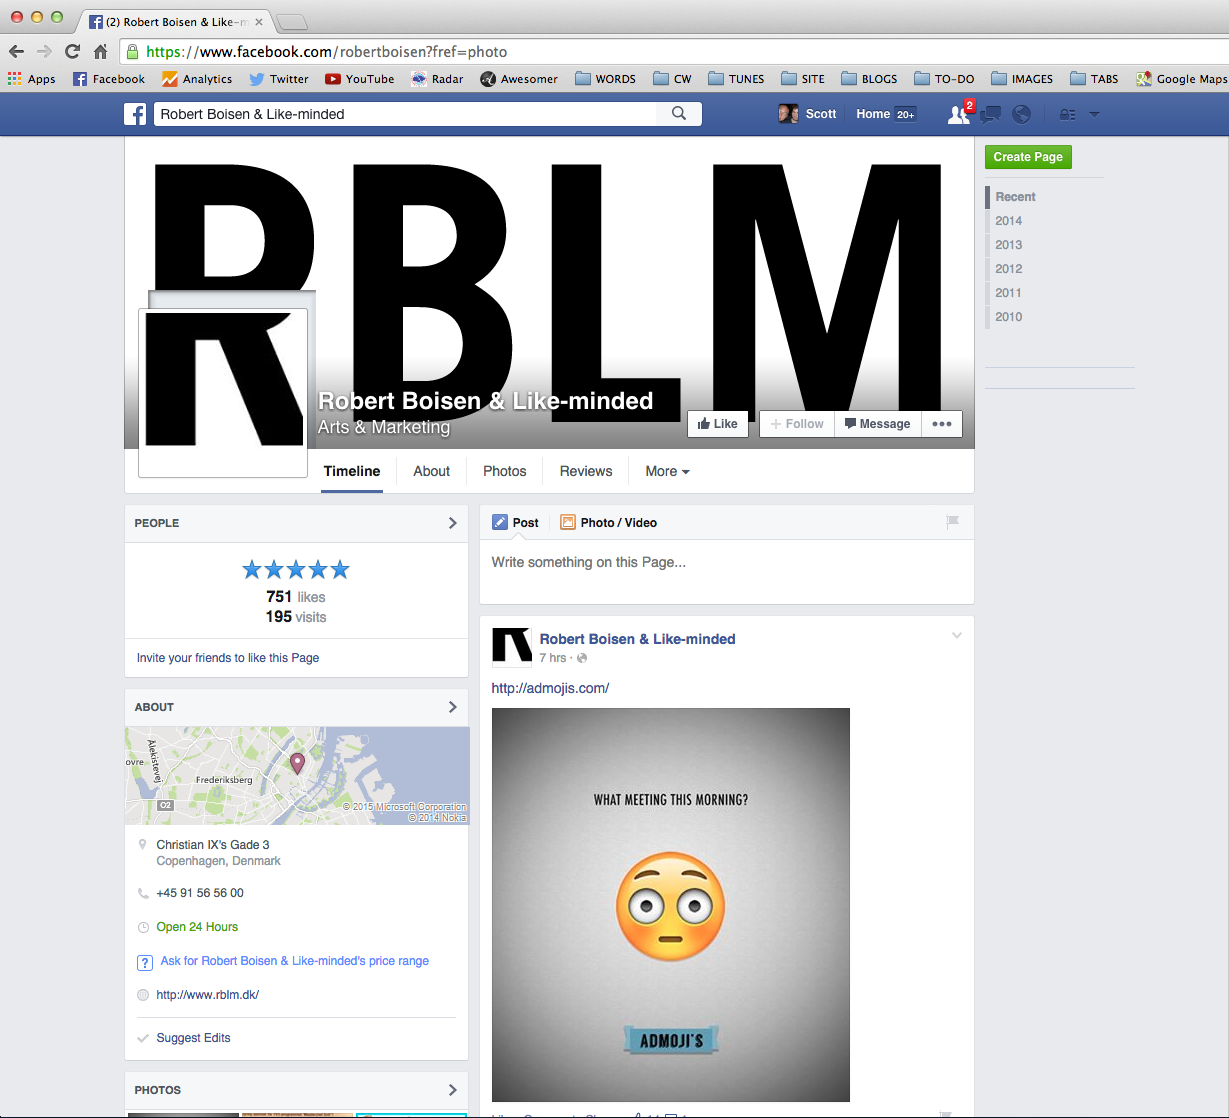Viewport: 1229px width, 1118px height.
Task: Open Scott's profile from the top bar
Action: [x=807, y=114]
